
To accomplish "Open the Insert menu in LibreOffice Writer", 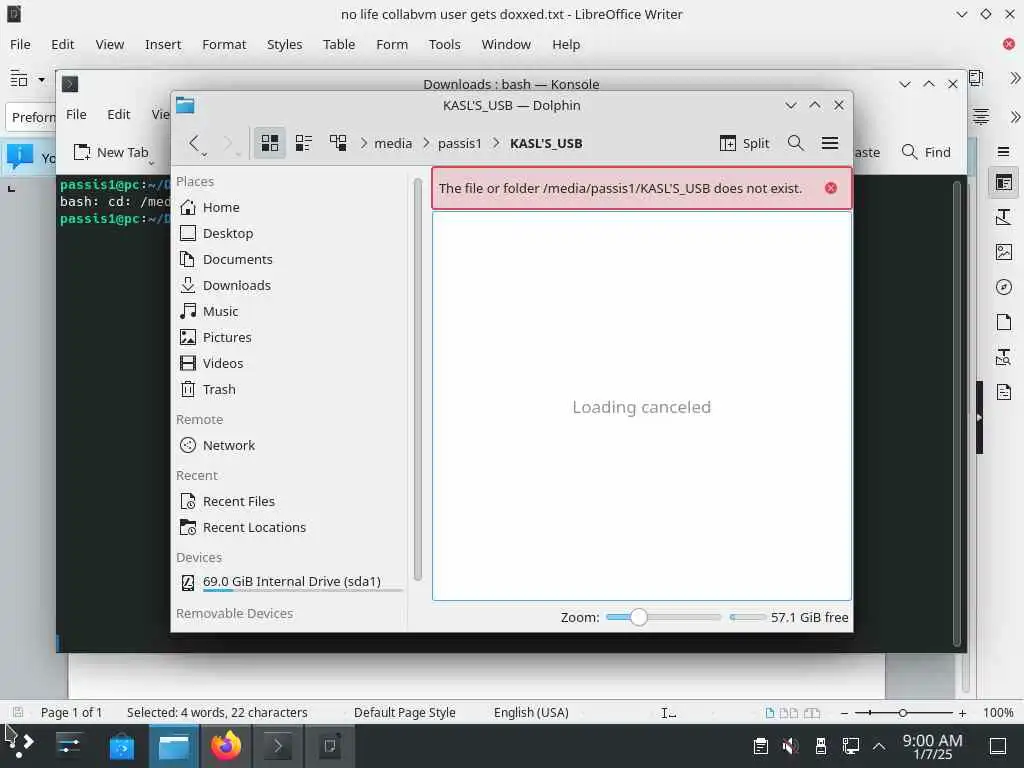I will point(163,44).
